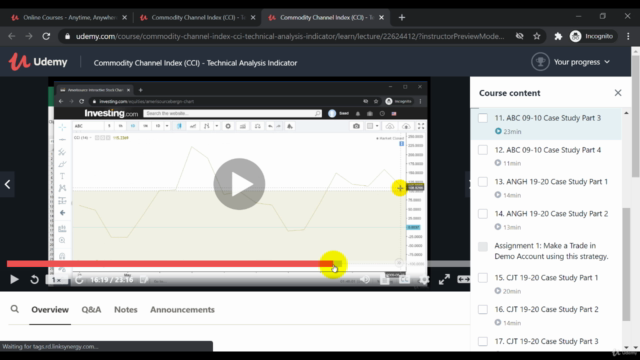
Task: Click the volume speaker icon
Action: coord(365,280)
